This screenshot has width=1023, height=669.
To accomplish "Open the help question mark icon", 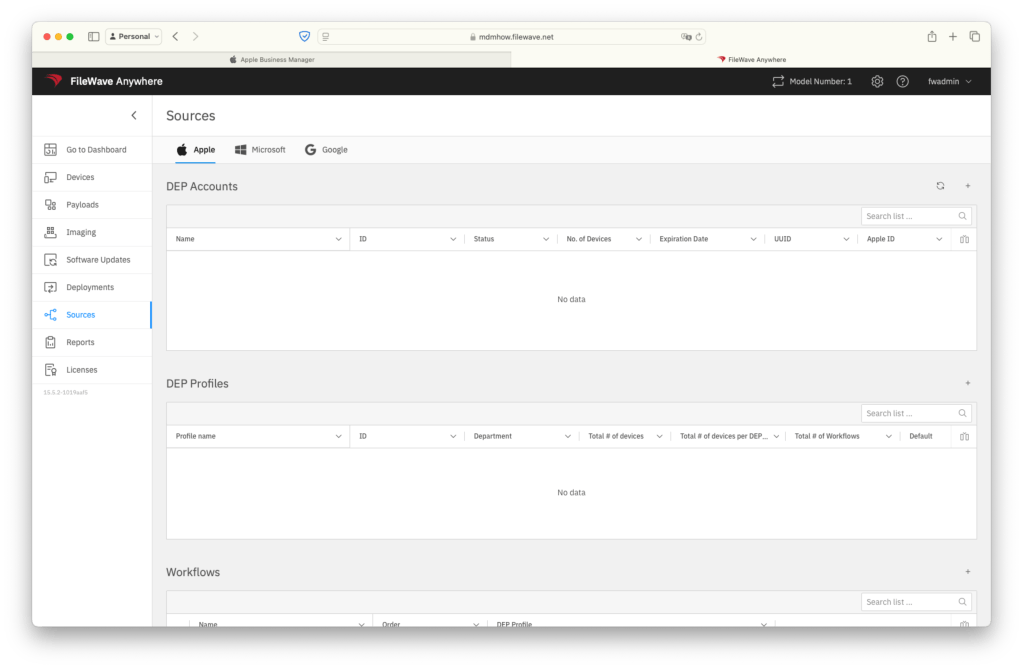I will (902, 81).
